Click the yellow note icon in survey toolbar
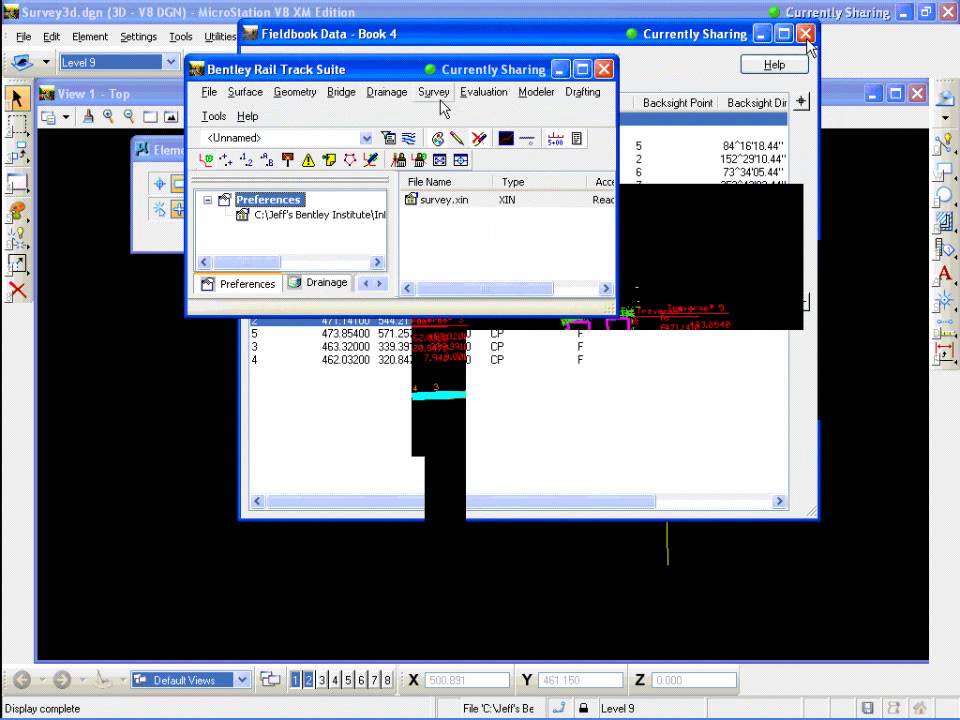960x720 pixels. click(329, 160)
